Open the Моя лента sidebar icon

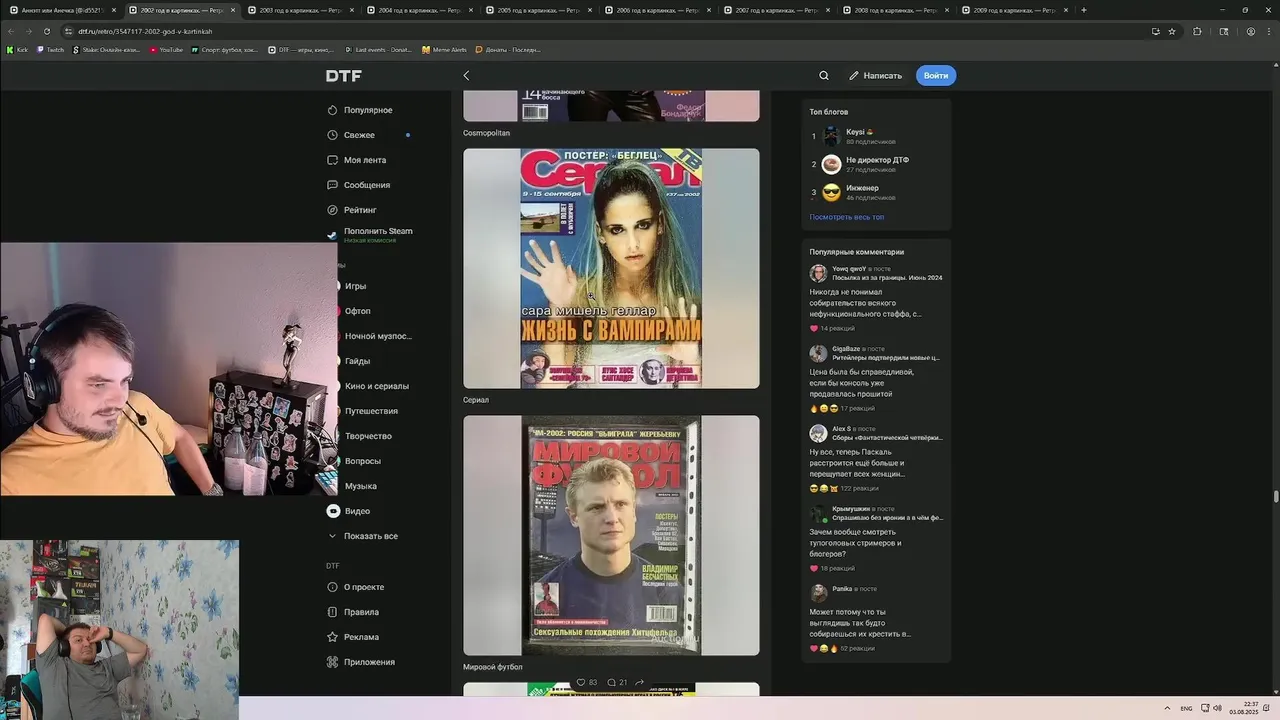[333, 160]
